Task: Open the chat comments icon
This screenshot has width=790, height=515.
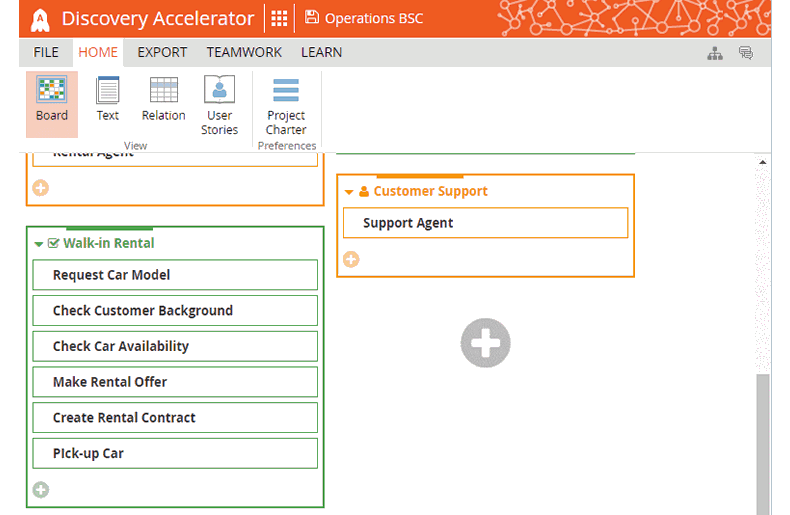Action: [745, 53]
